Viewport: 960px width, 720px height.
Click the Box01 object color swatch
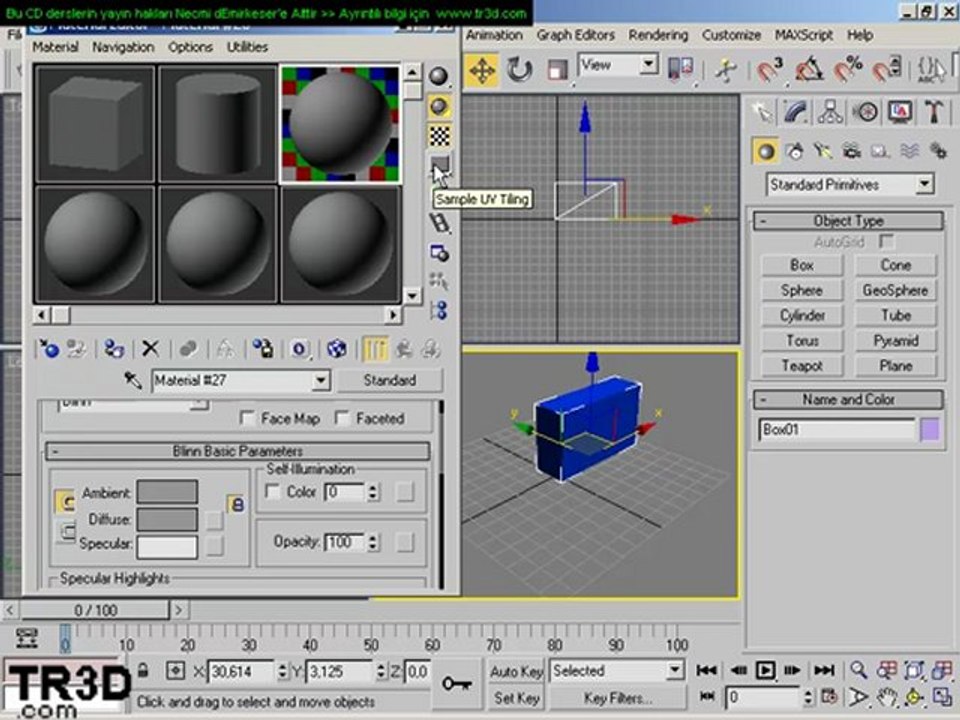coord(930,430)
